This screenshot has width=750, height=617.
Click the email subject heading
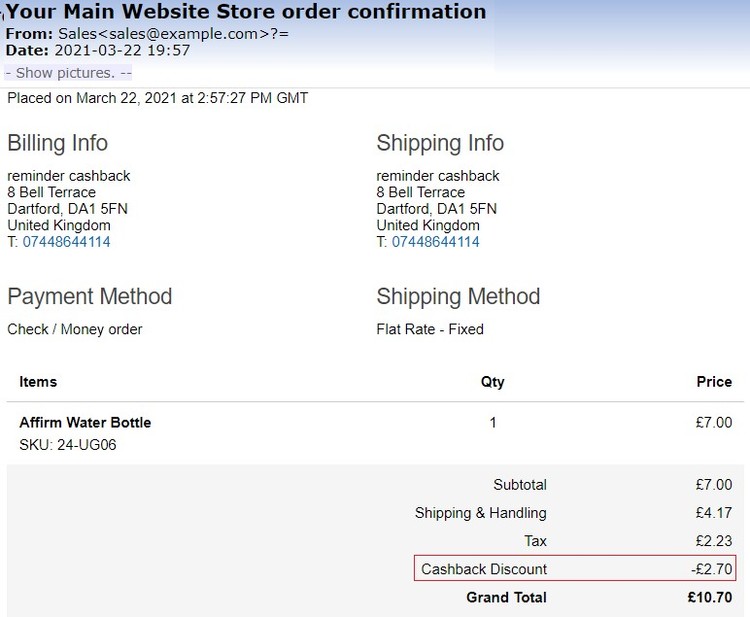(x=246, y=12)
